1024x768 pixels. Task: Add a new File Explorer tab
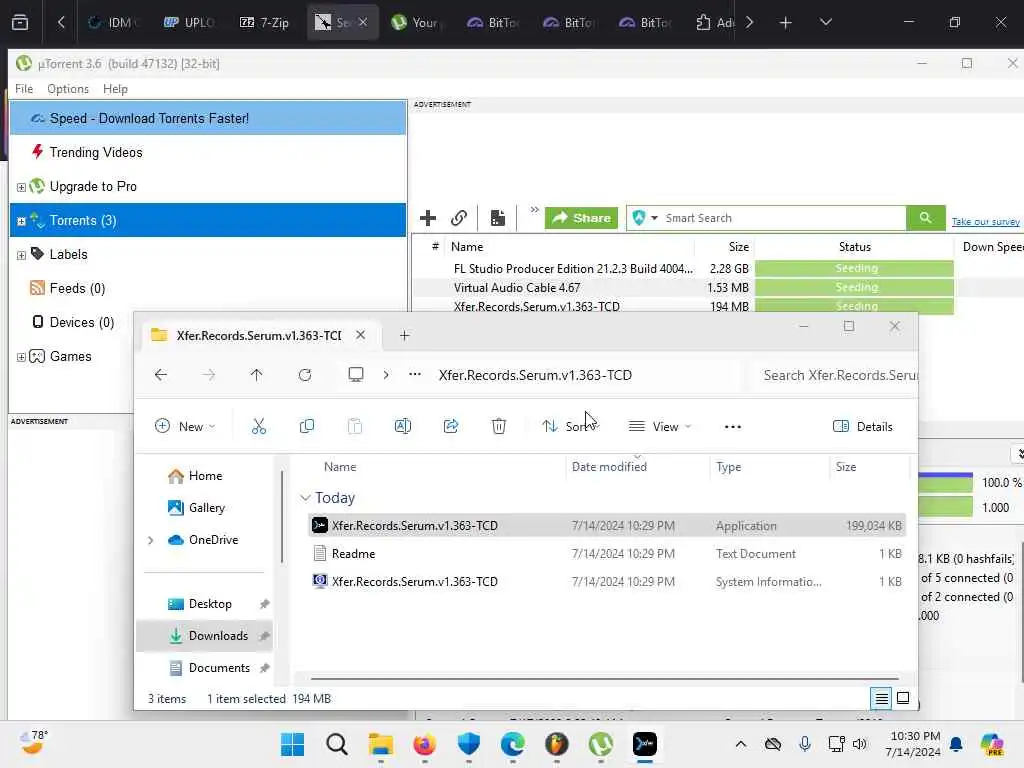tap(404, 335)
